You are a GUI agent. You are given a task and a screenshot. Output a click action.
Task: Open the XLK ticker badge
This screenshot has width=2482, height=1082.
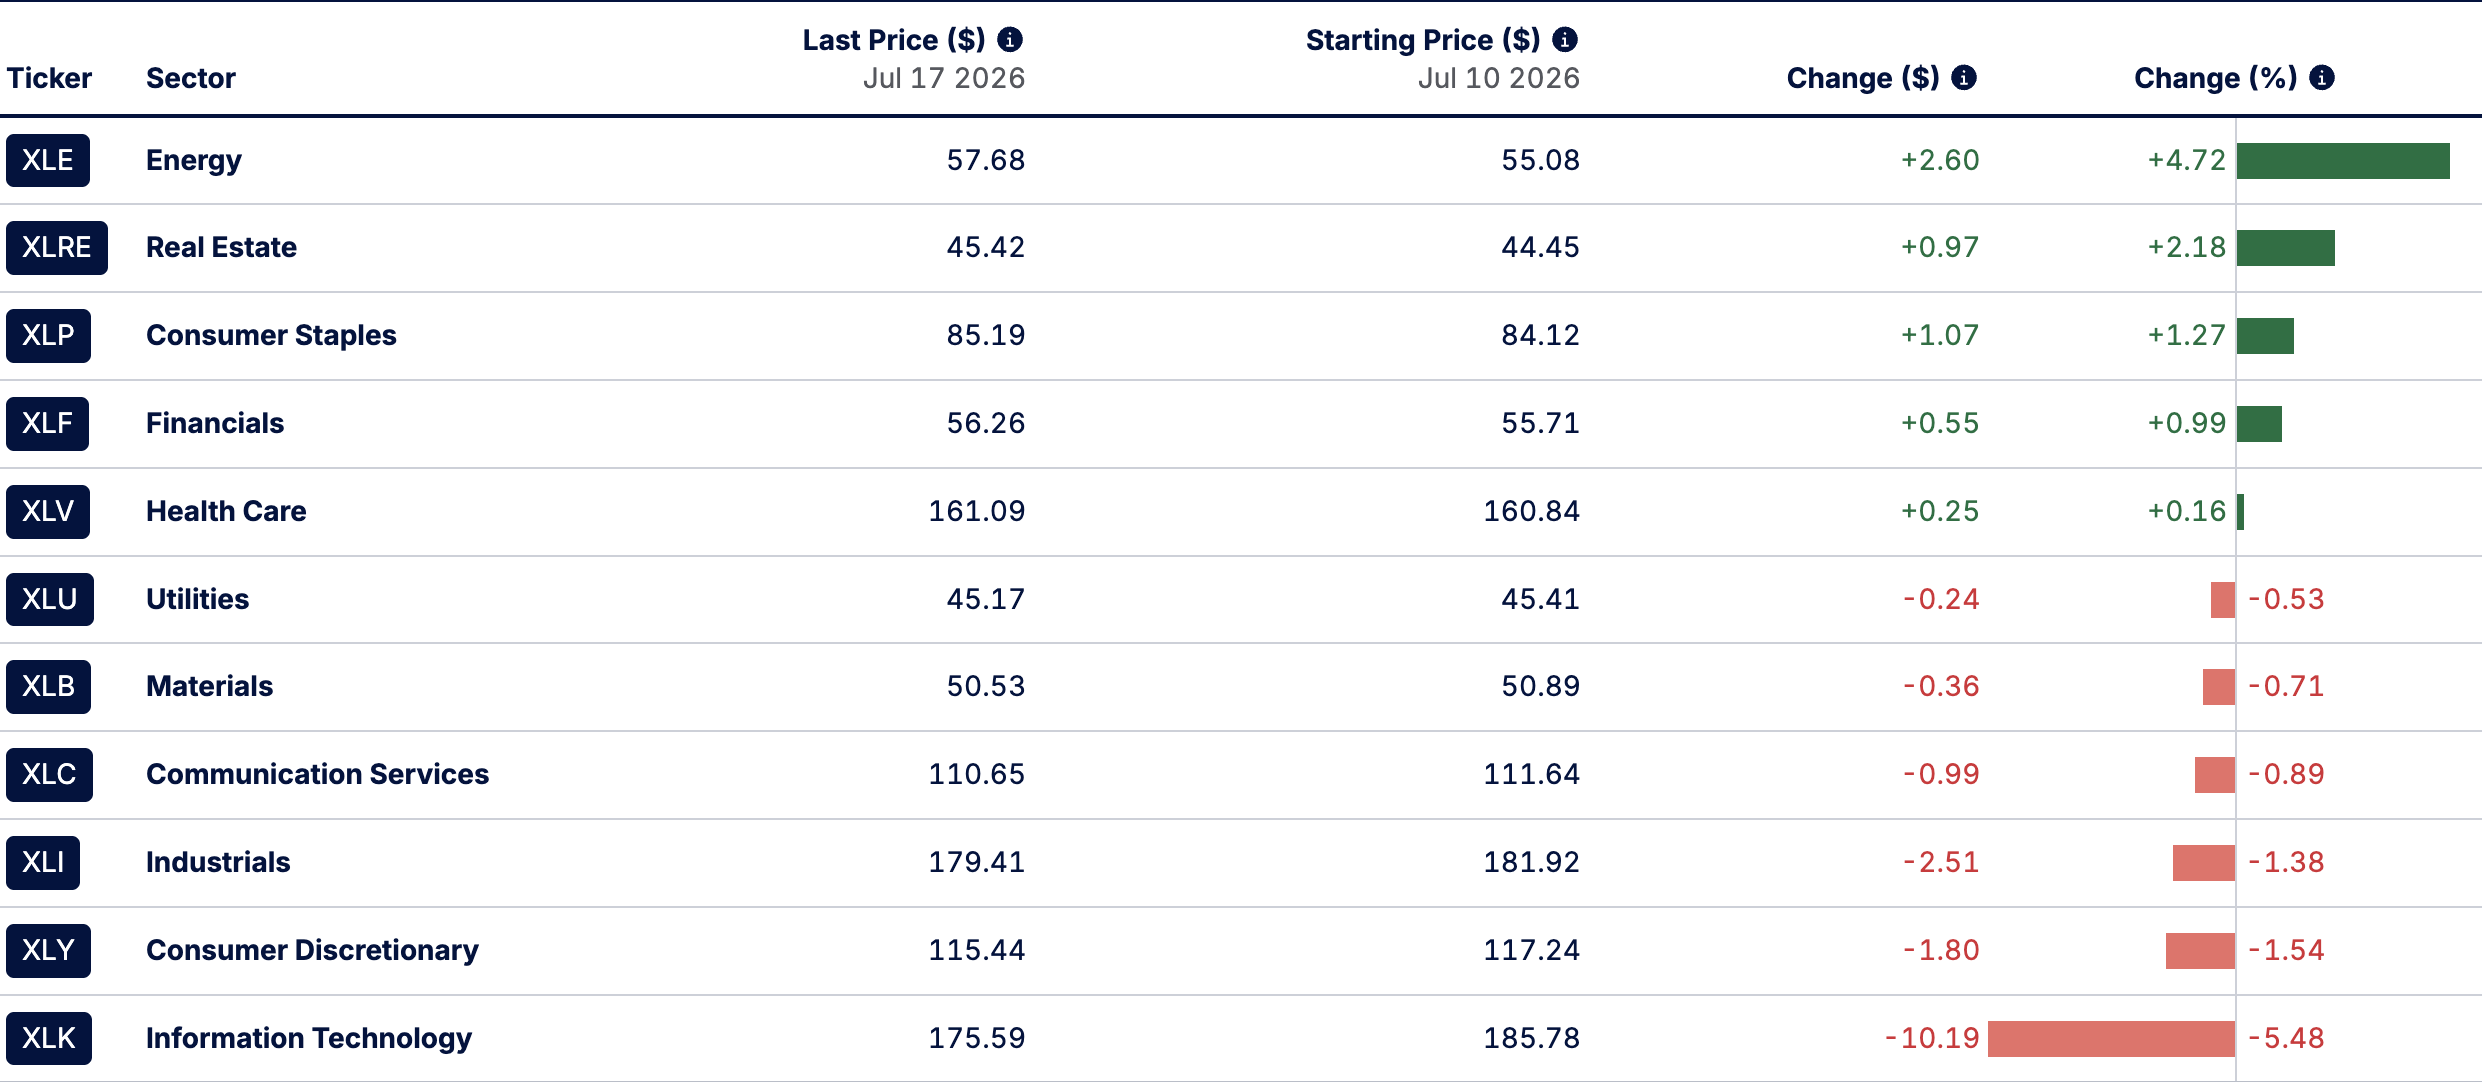tap(49, 1038)
